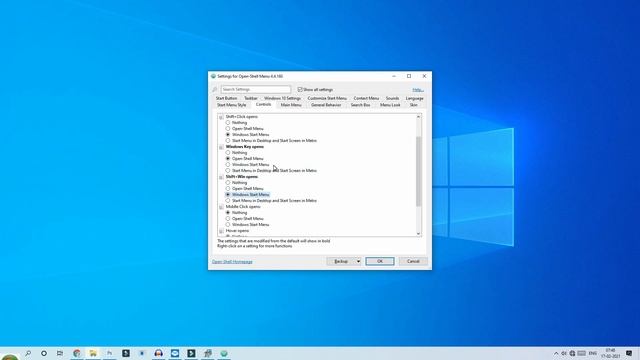Open the blue Mail app on taskbar

click(175, 353)
